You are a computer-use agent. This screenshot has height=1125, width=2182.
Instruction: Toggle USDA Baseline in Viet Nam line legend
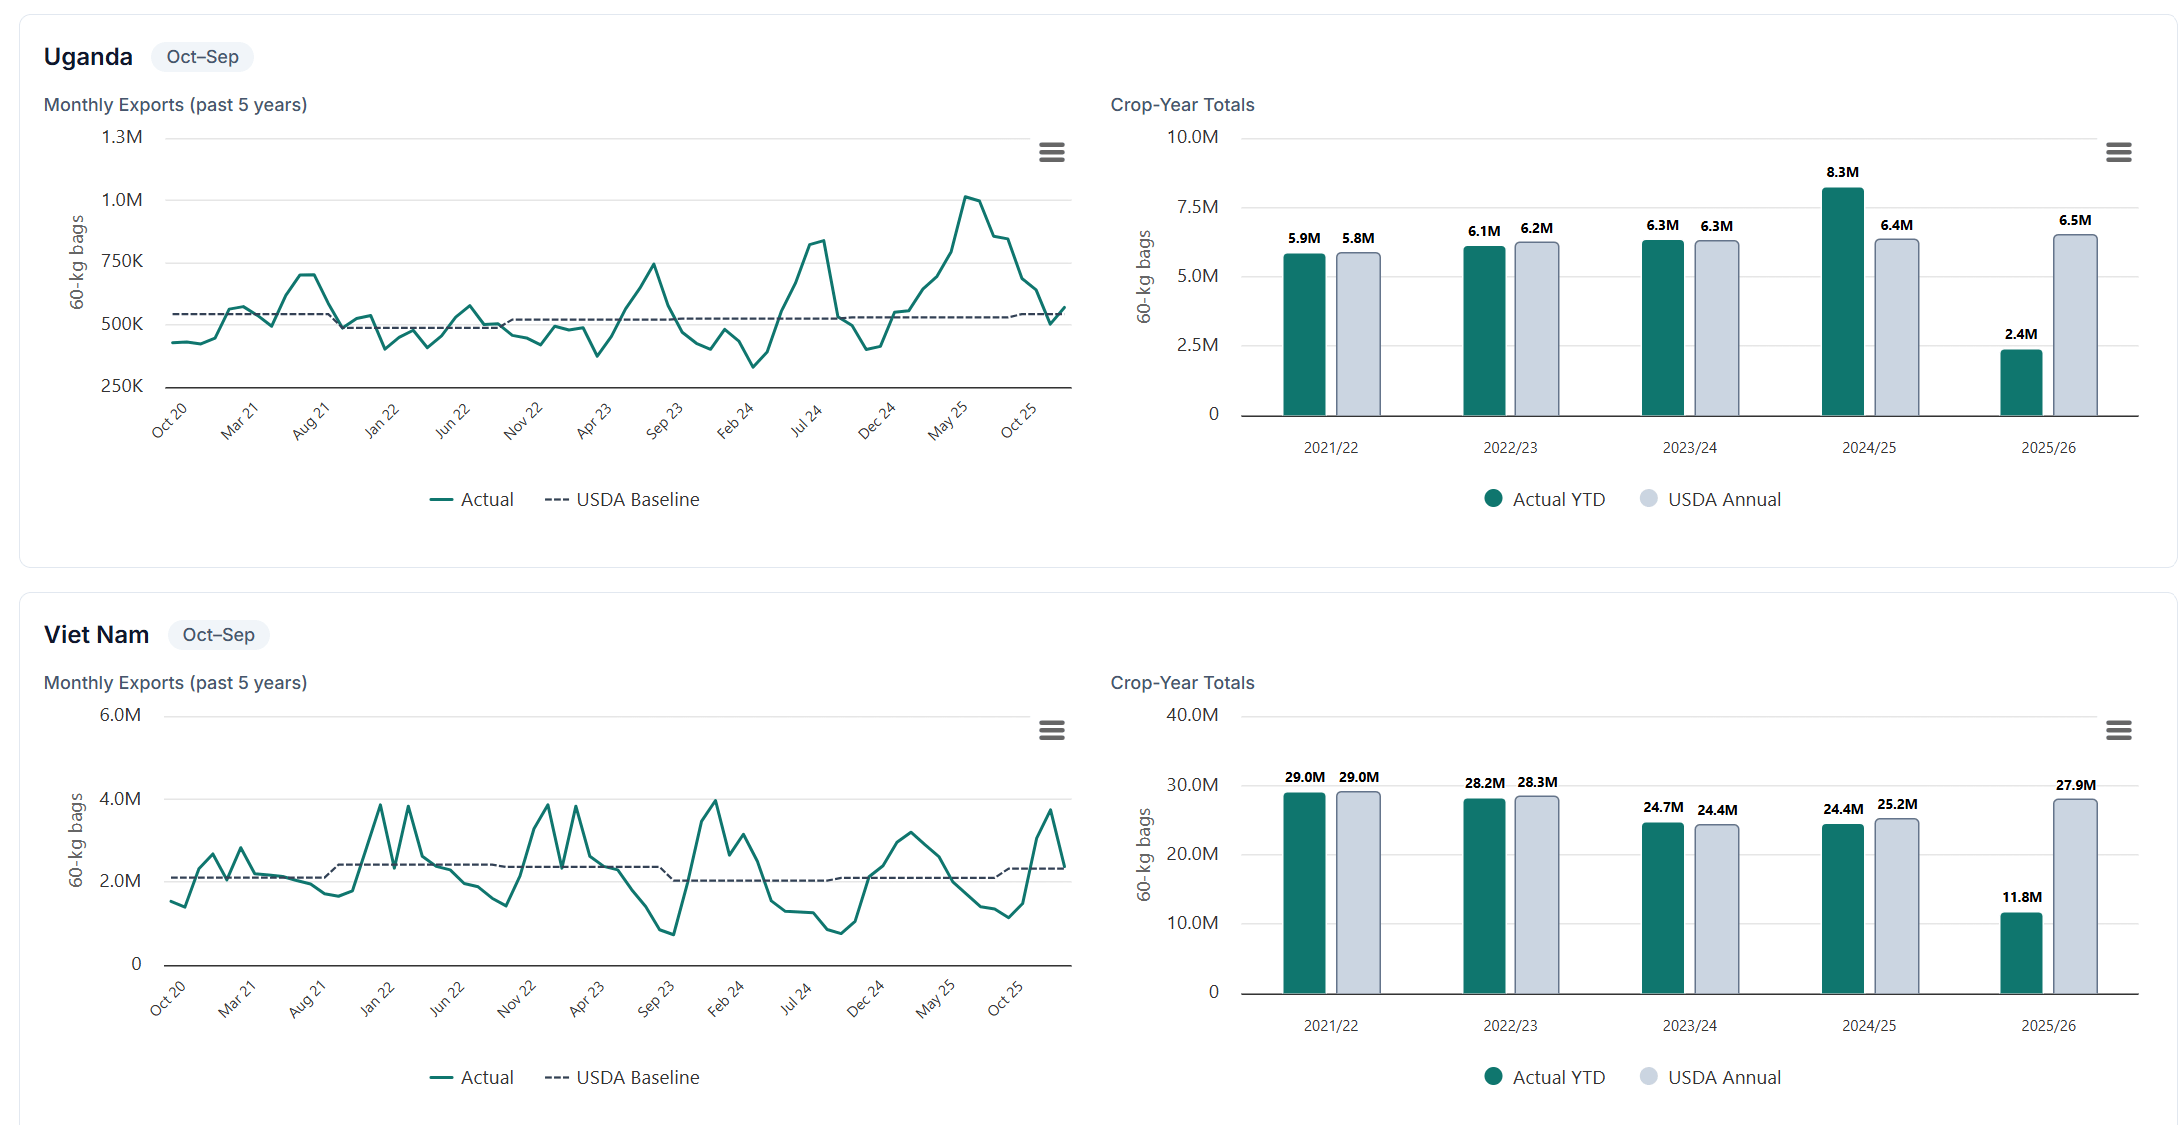pyautogui.click(x=622, y=1077)
